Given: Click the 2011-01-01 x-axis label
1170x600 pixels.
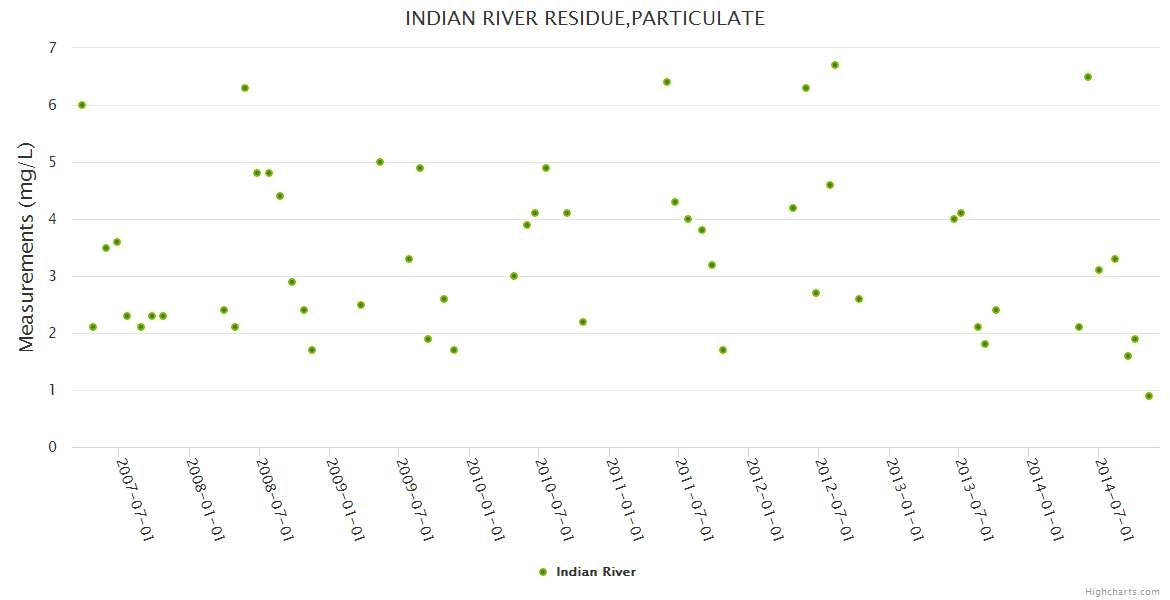Looking at the screenshot, I should coord(625,499).
